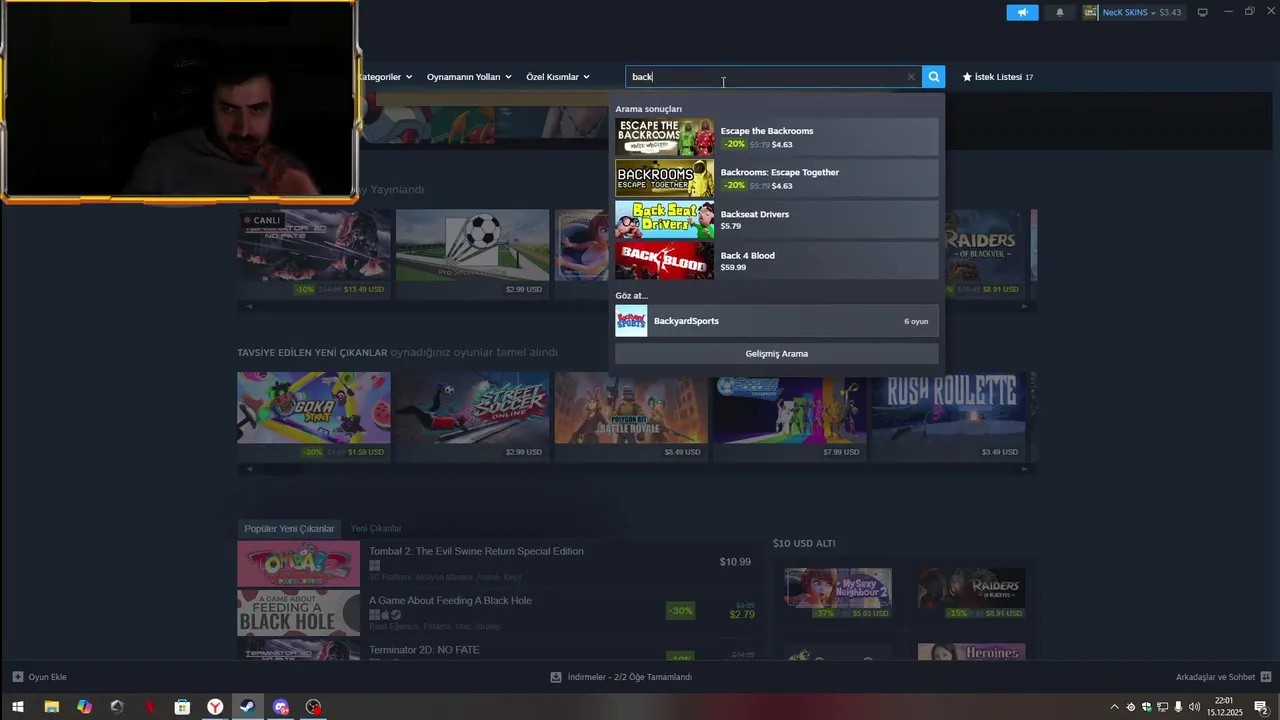Open Yandex browser from taskbar

tap(215, 707)
